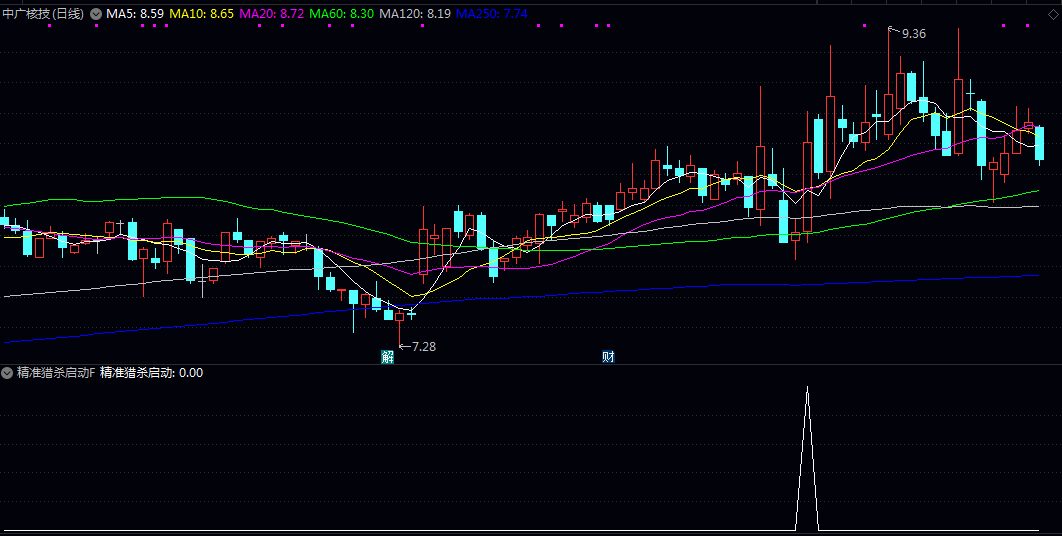This screenshot has height=536, width=1062.
Task: Click the blue MA250 legend label
Action: (491, 14)
